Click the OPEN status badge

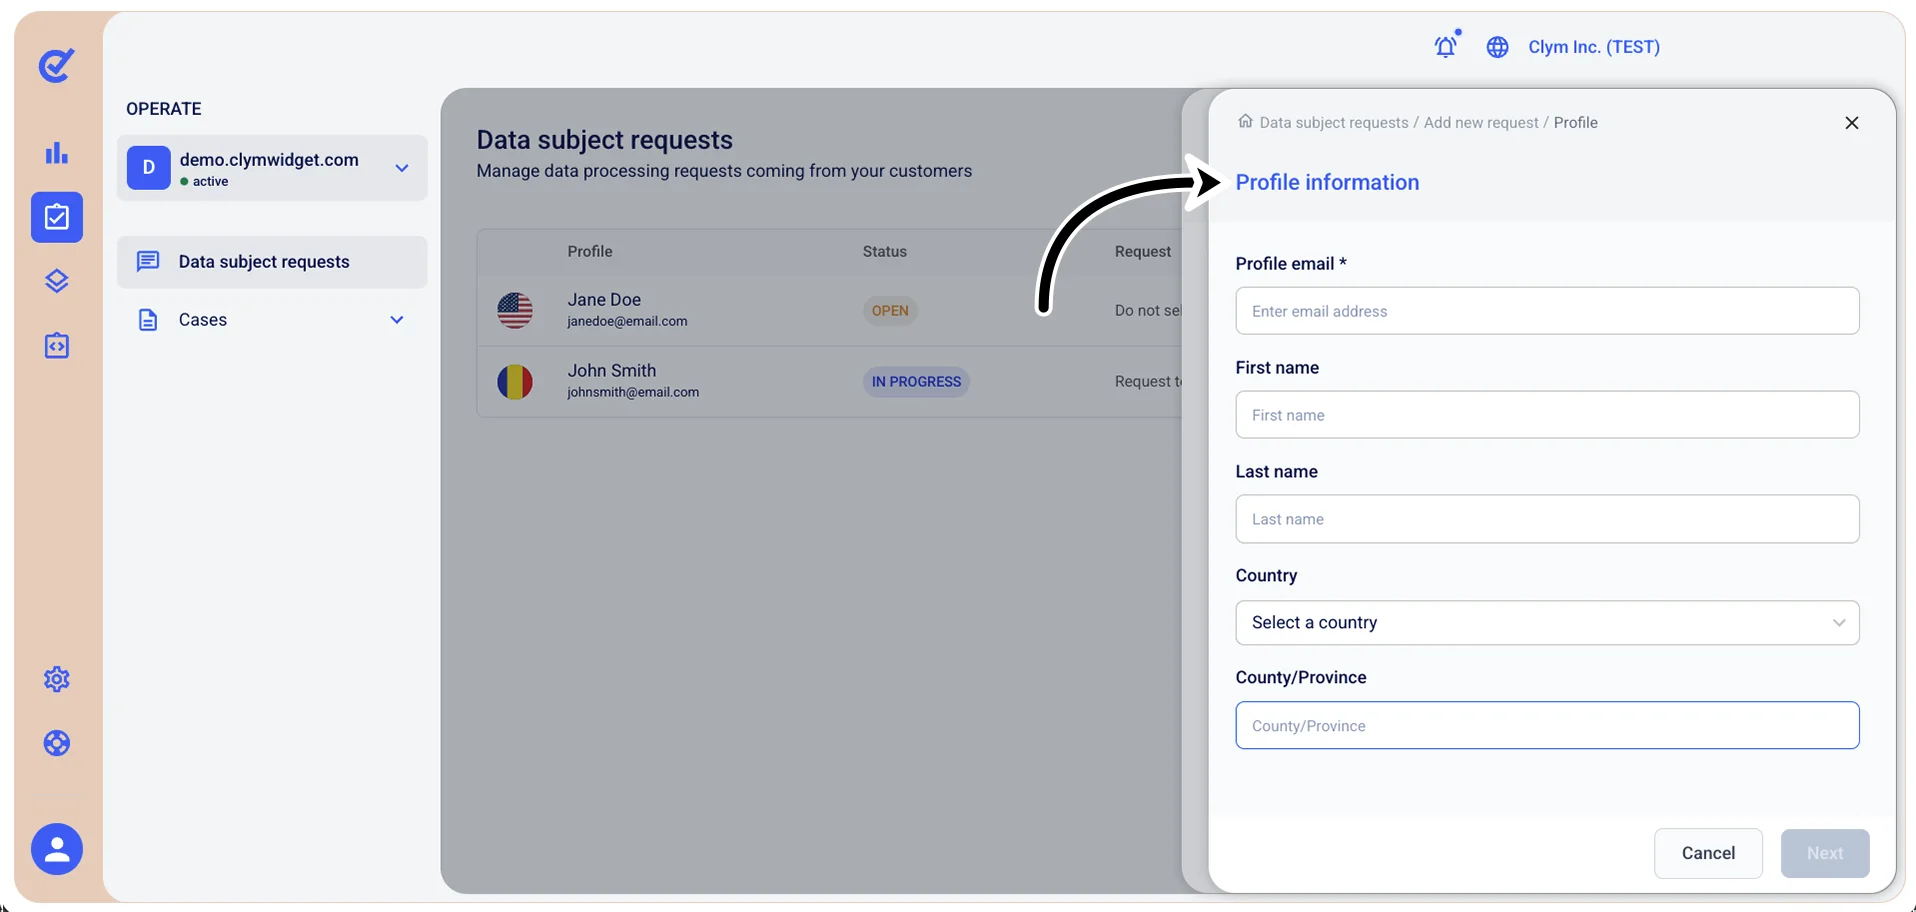tap(890, 311)
